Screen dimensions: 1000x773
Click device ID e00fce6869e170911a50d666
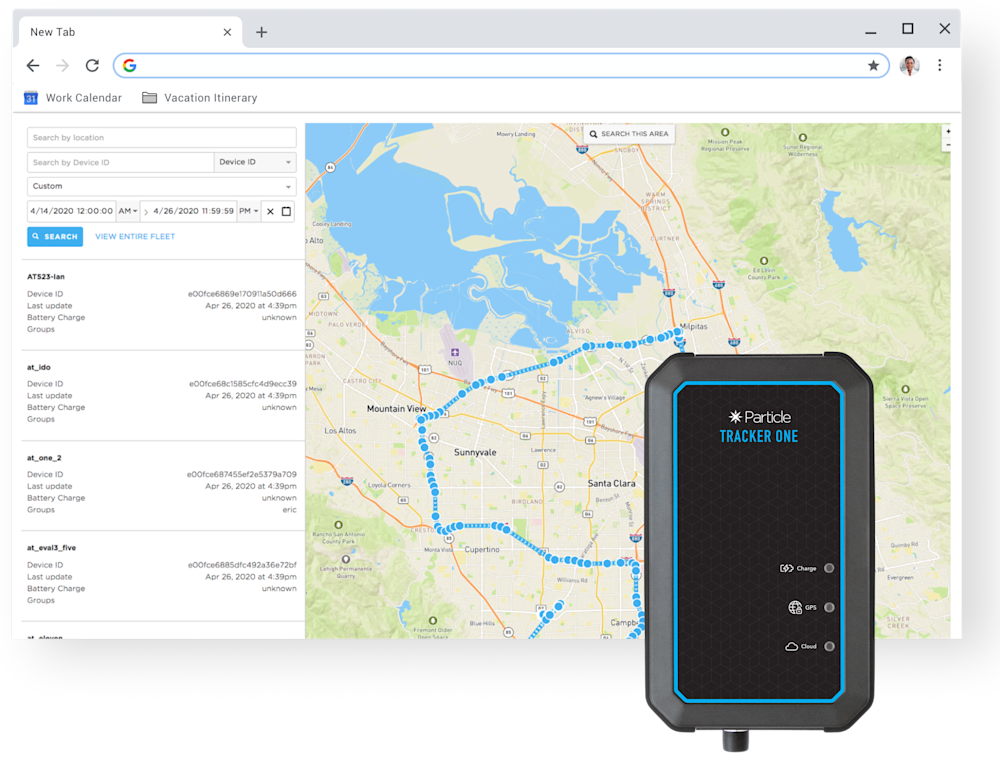[242, 294]
